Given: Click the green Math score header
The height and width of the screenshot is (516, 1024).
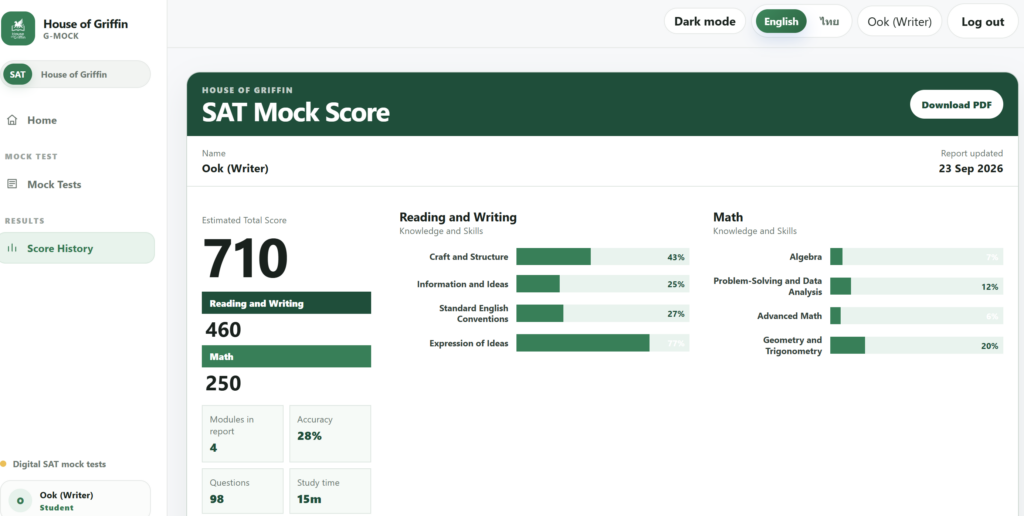Looking at the screenshot, I should click(286, 357).
